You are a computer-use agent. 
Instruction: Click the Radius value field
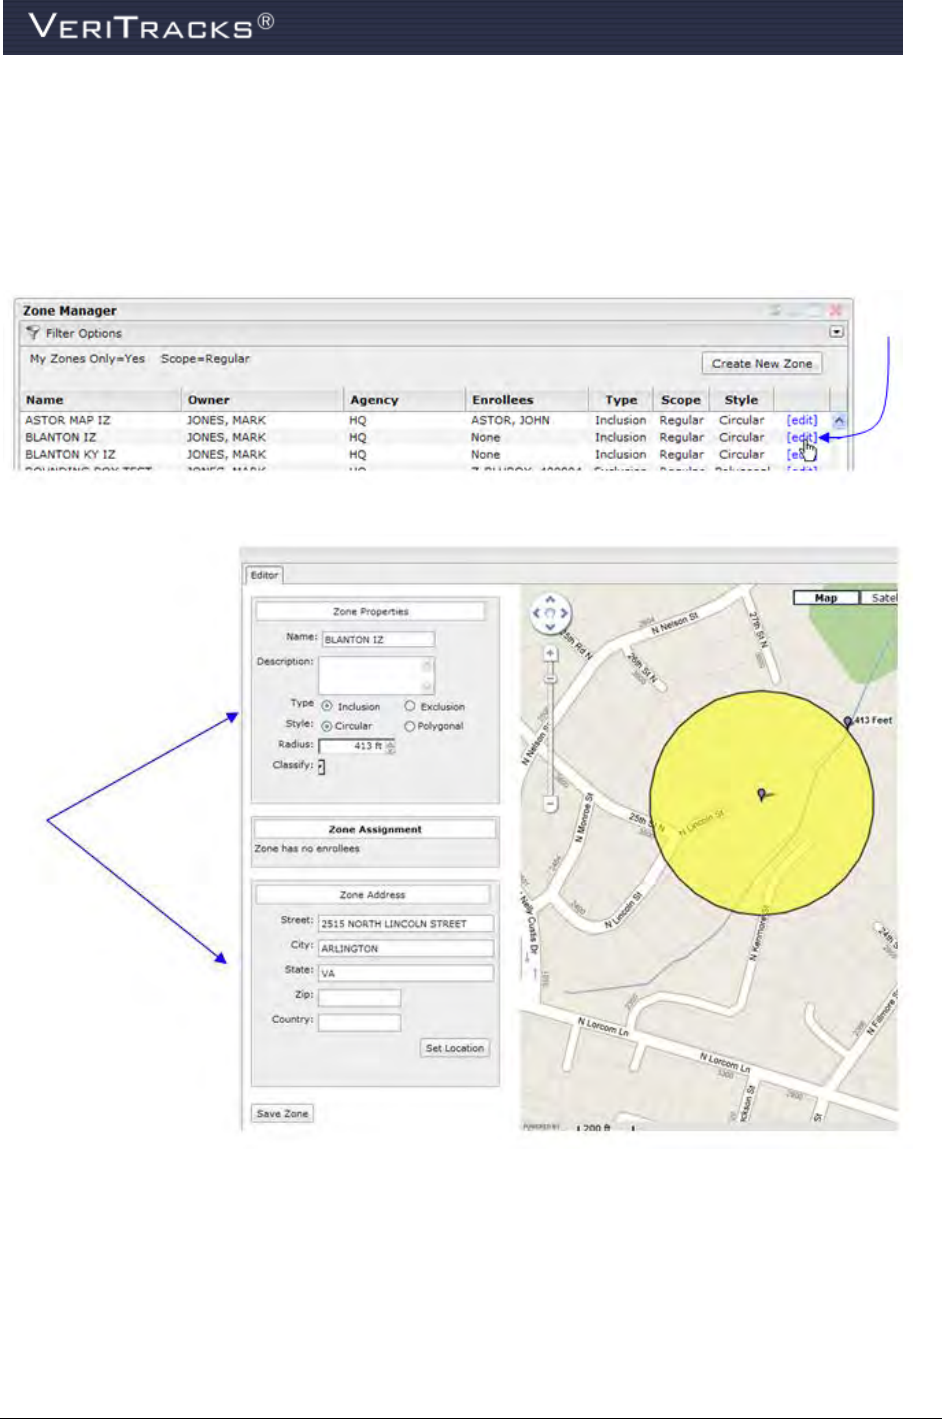pos(352,746)
